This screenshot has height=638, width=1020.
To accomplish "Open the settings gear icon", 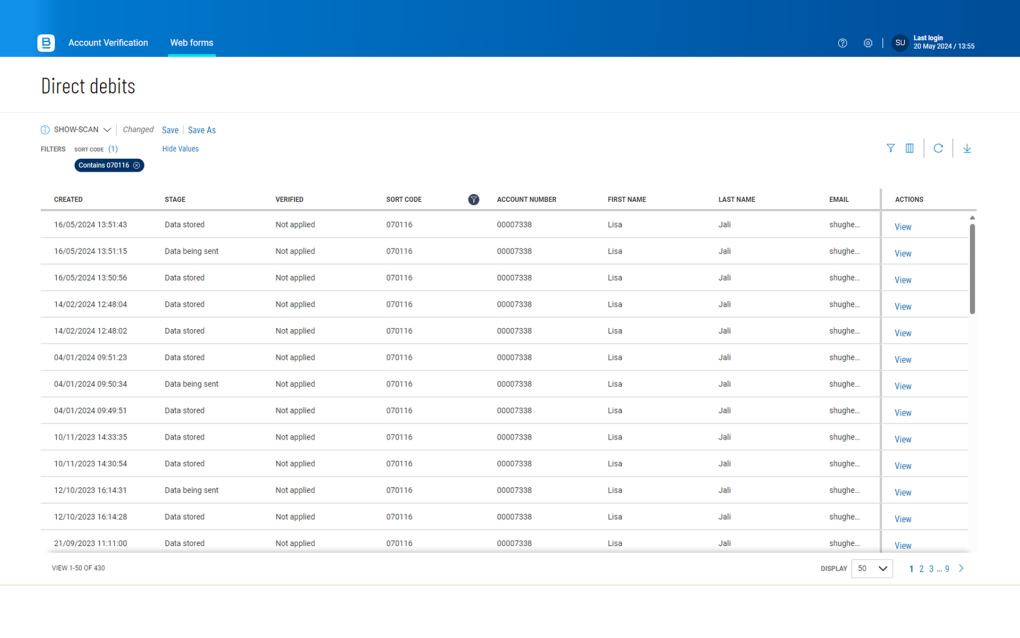I will (x=868, y=43).
